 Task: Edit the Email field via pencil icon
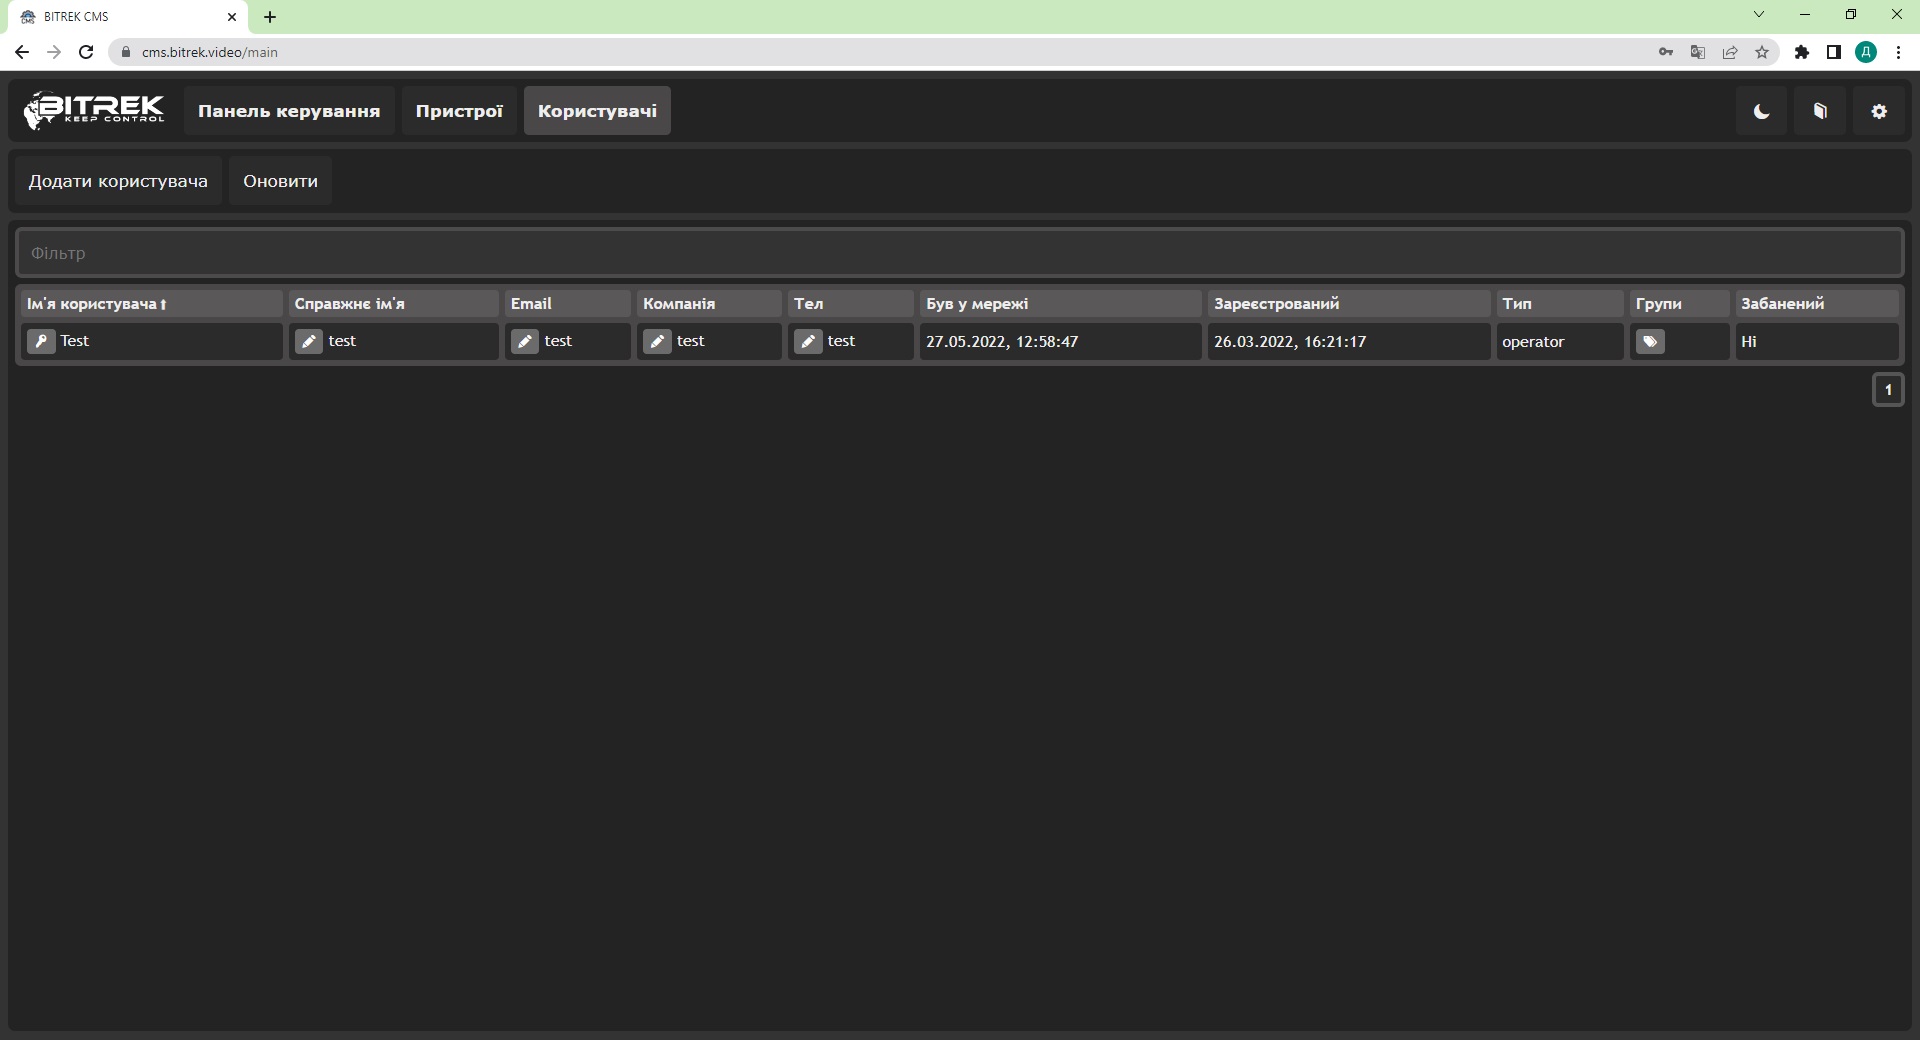(525, 341)
